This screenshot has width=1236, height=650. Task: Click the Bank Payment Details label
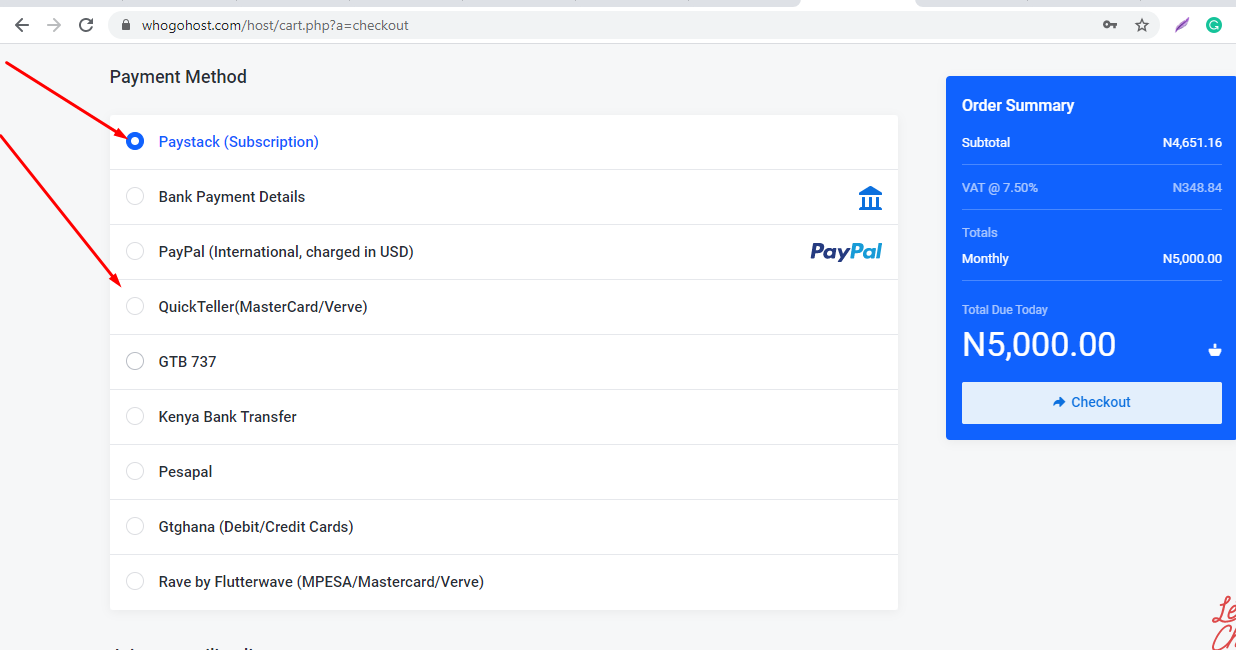[x=232, y=197]
